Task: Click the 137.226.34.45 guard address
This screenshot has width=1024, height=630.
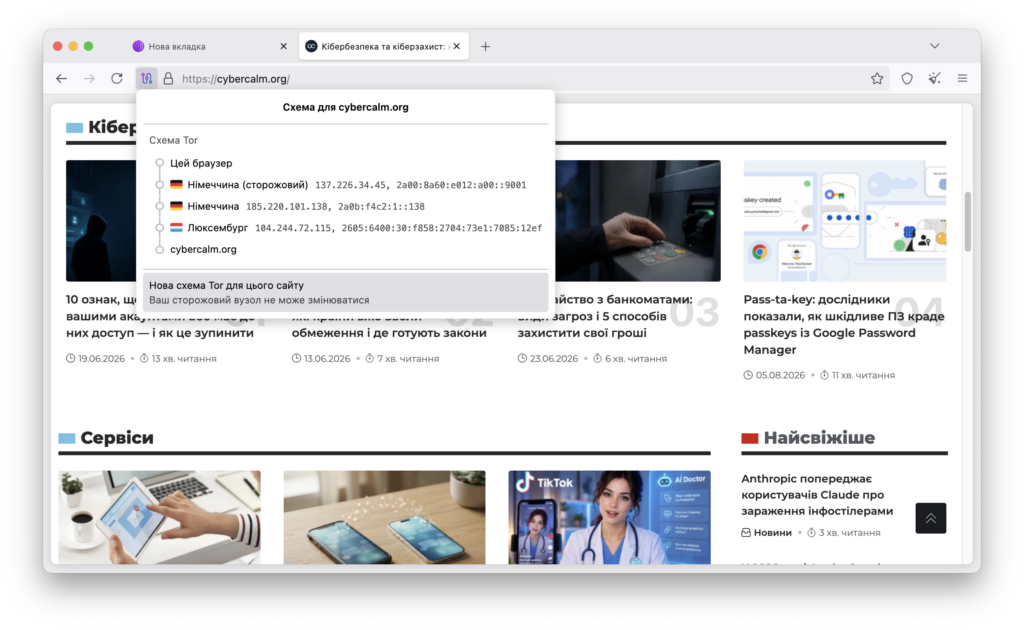Action: pos(352,185)
